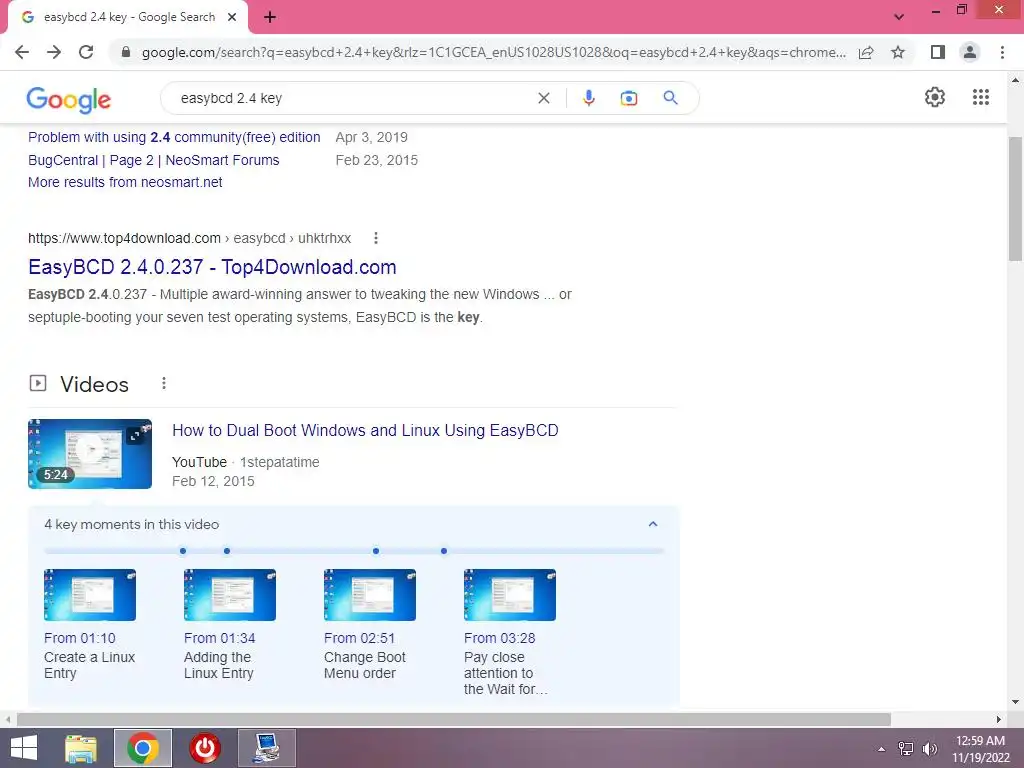Jump to timeline marker for 02:51
The width and height of the screenshot is (1024, 768).
[x=376, y=551]
